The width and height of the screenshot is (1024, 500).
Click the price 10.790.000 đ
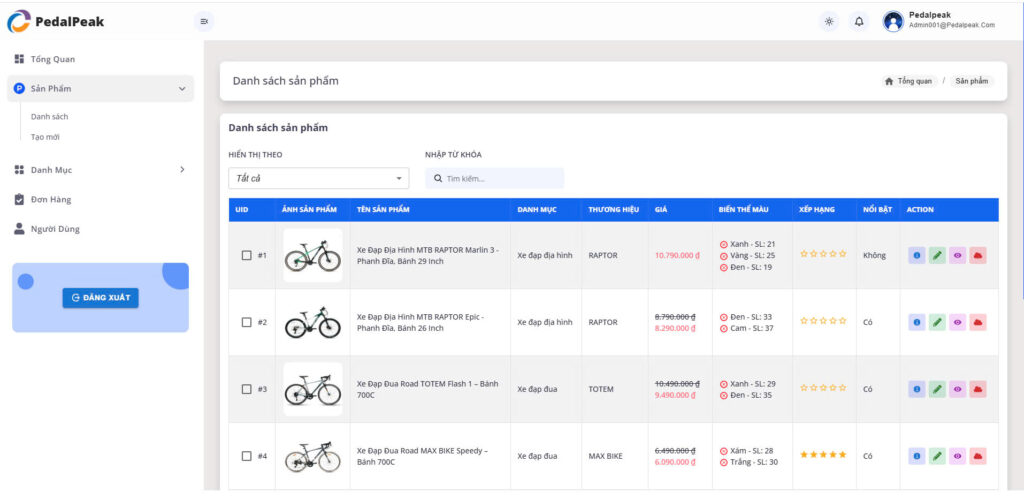pos(677,255)
